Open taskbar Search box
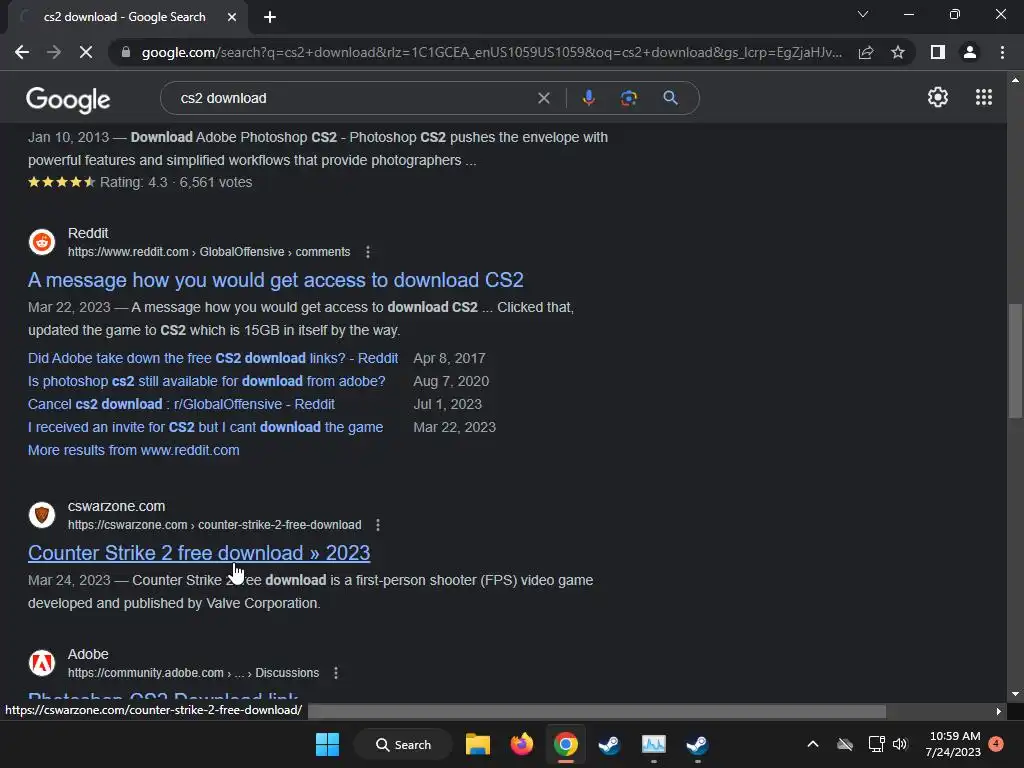1024x768 pixels. pyautogui.click(x=403, y=744)
